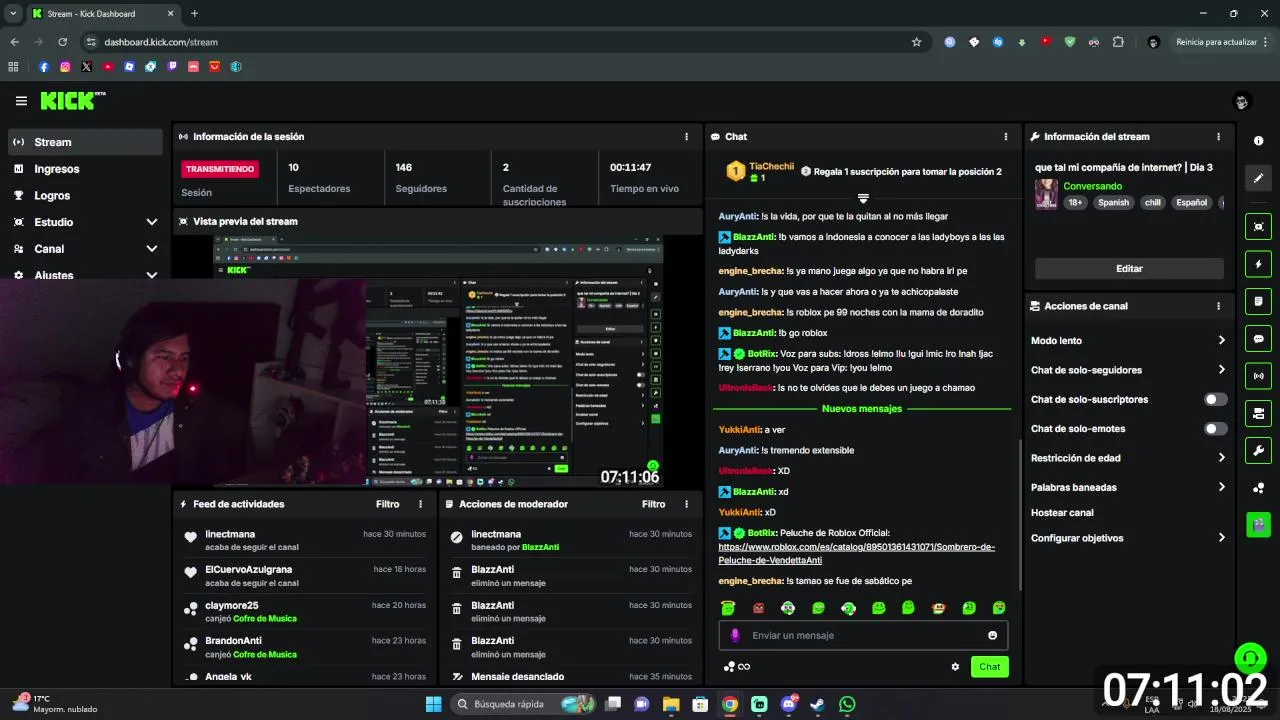Select the red angry emote
Viewport: 1280px width, 720px height.
(758, 608)
